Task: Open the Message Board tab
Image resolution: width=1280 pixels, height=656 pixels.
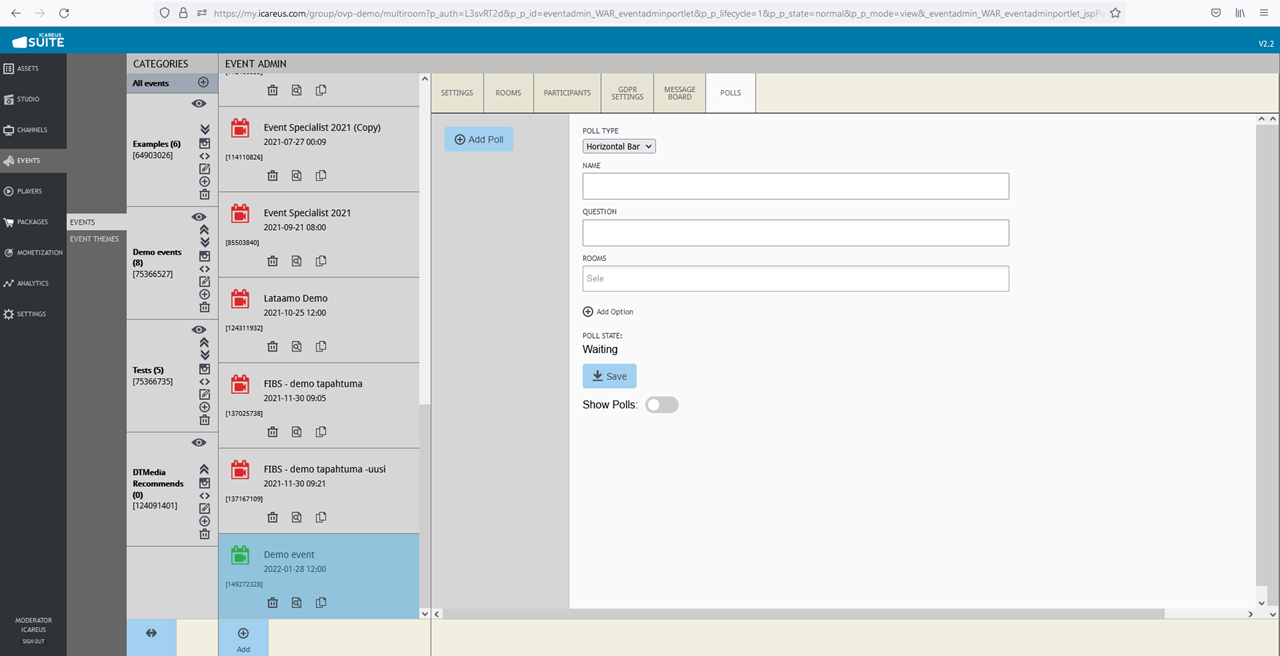Action: [679, 93]
